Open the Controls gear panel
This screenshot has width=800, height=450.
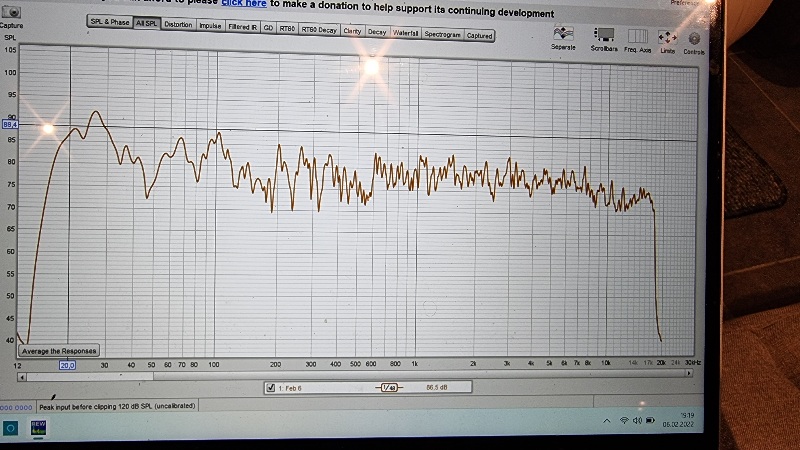pyautogui.click(x=694, y=41)
